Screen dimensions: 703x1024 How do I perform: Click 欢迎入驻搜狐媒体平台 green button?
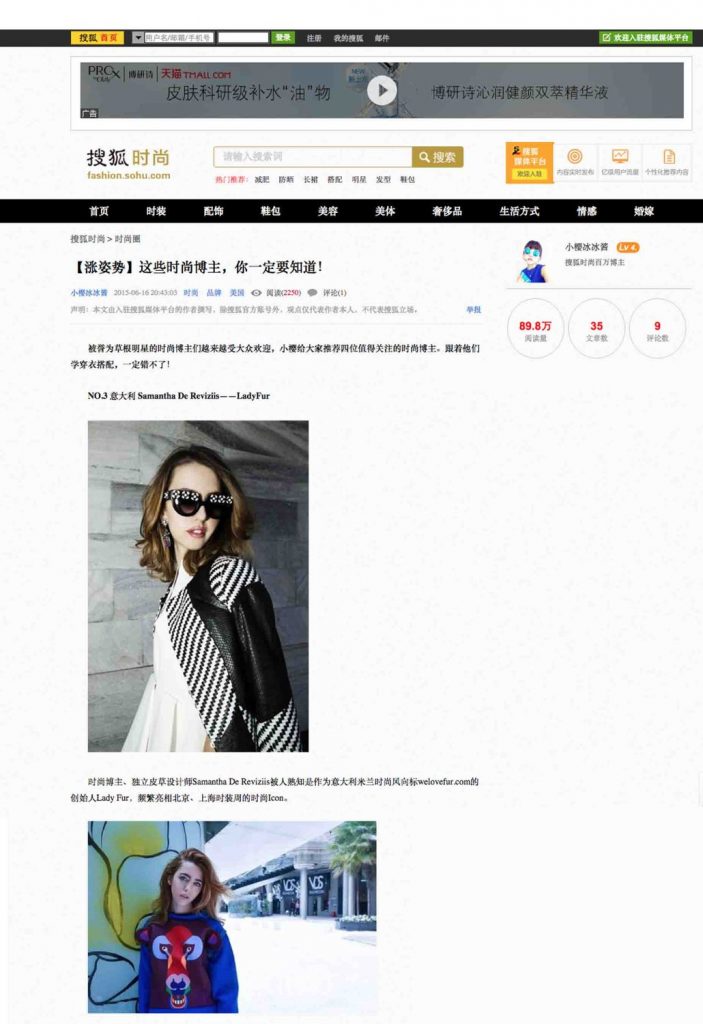point(646,38)
